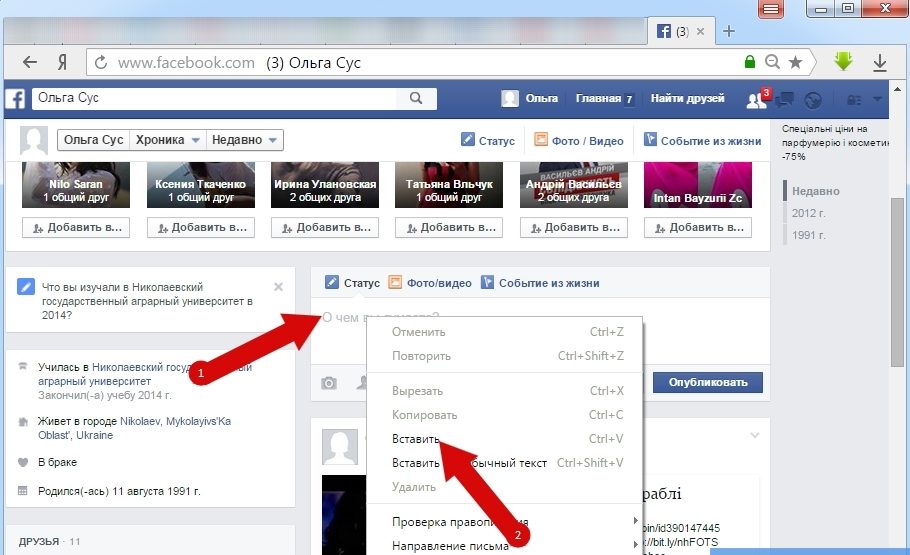Click the magnifier icon in the address bar
Image resolution: width=910 pixels, height=555 pixels.
[772, 62]
